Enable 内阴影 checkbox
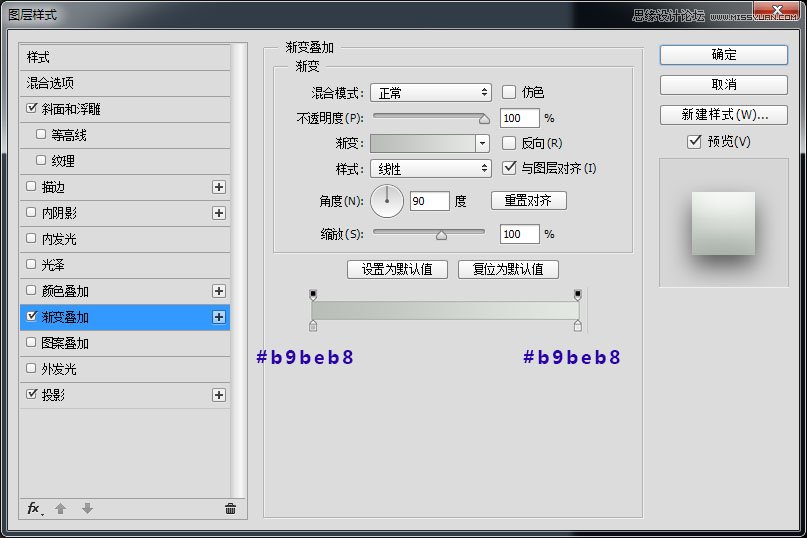This screenshot has height=538, width=807. tap(31, 212)
